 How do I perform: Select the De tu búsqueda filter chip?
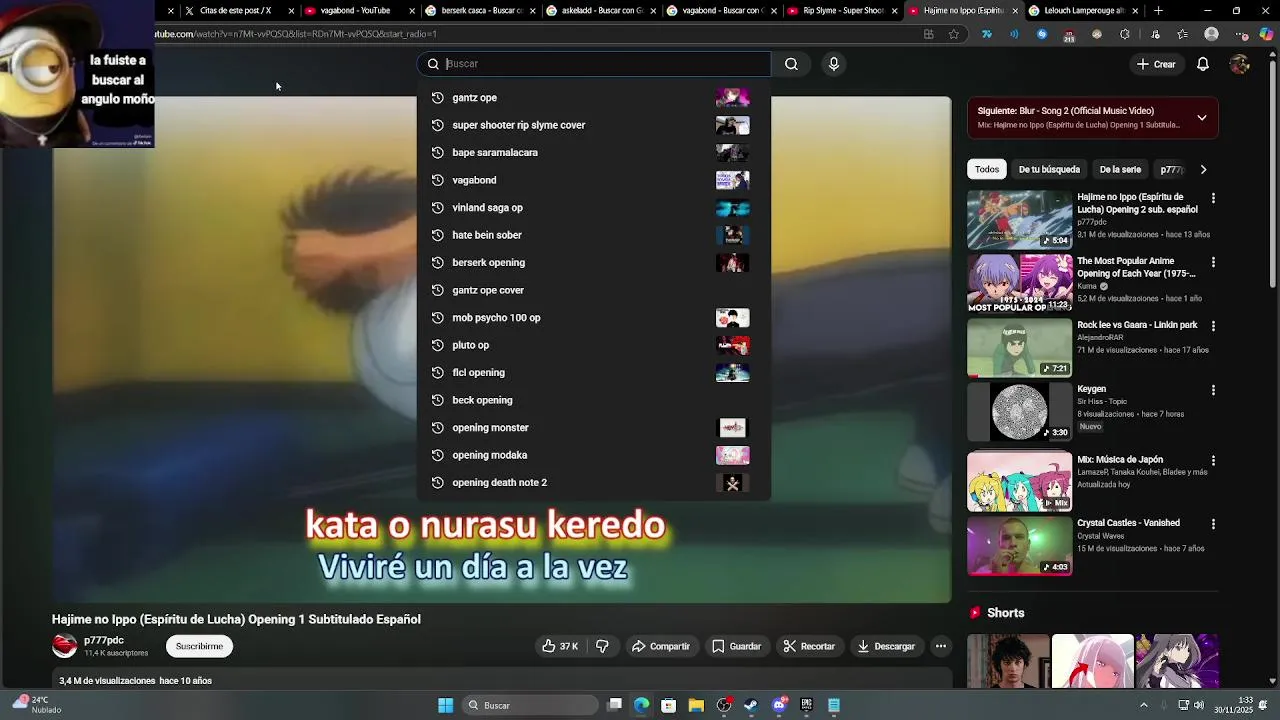click(1049, 170)
